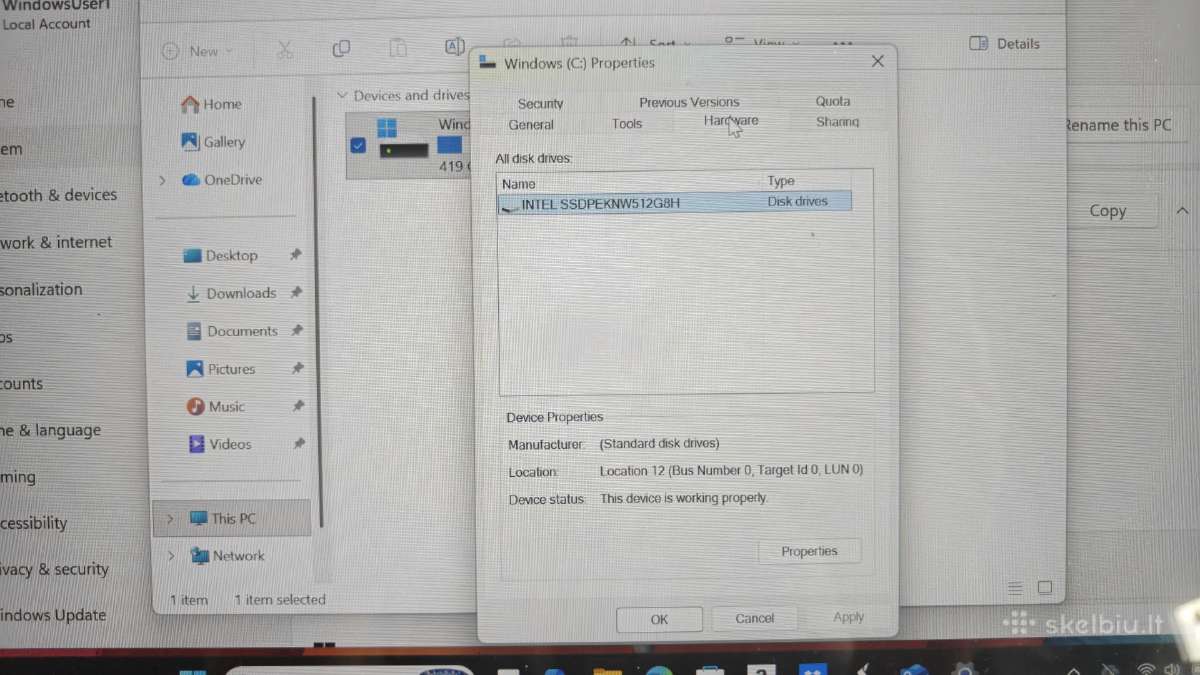Switch to the Previous Versions tab
Image resolution: width=1200 pixels, height=675 pixels.
point(689,102)
